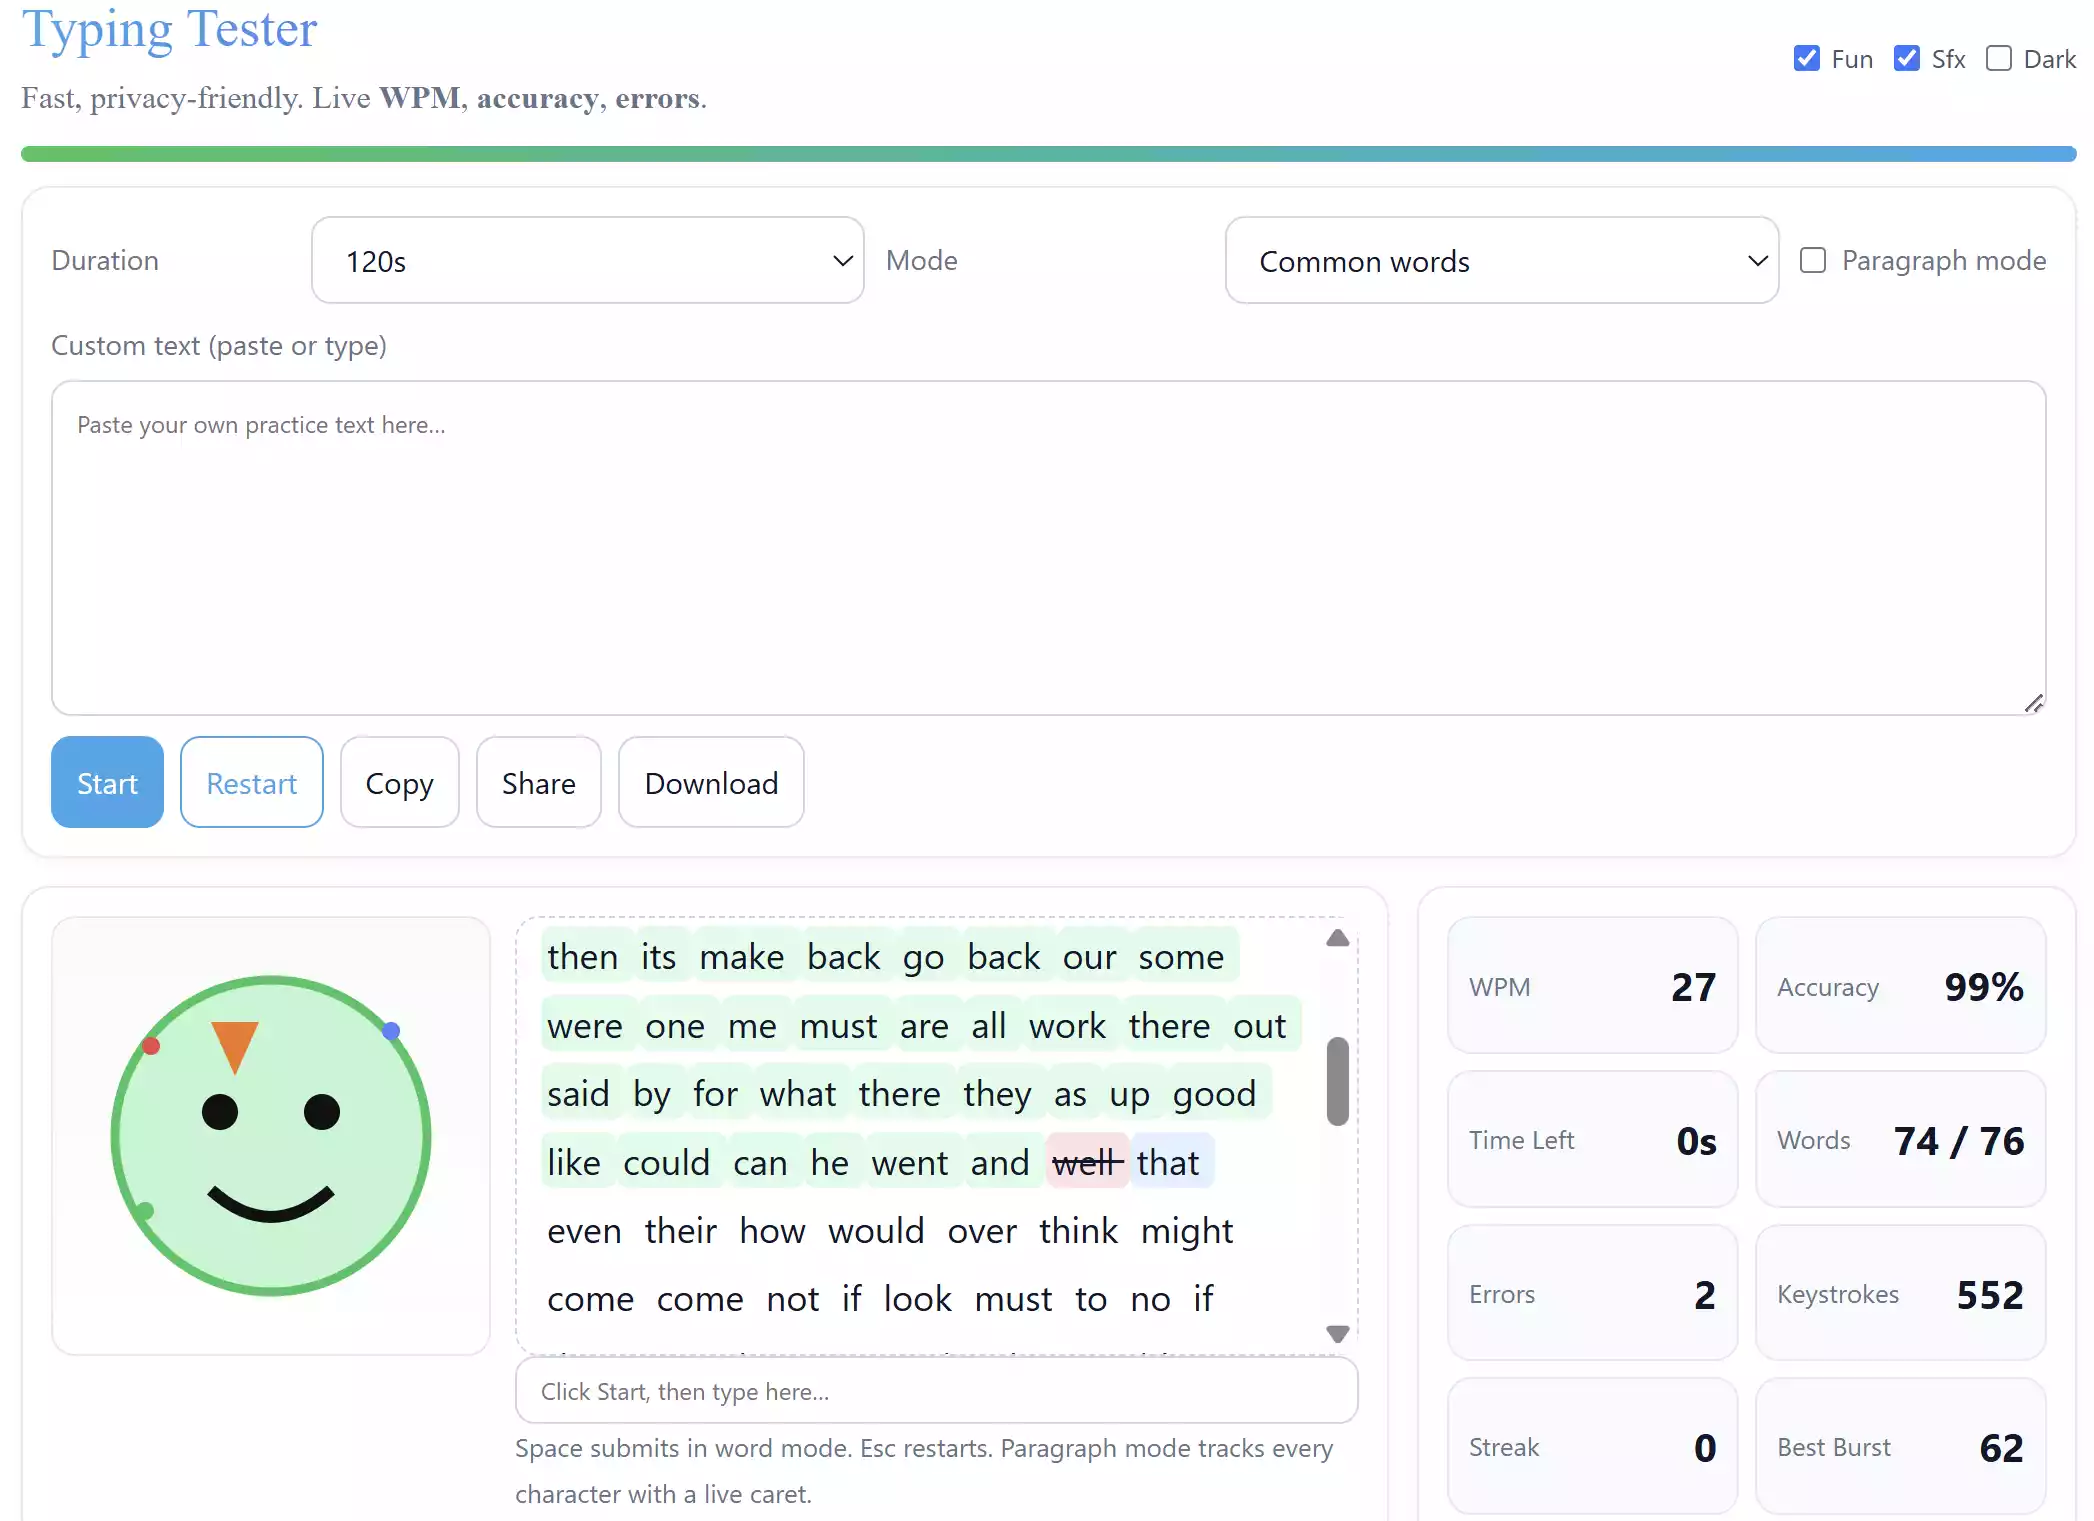Open the Duration dropdown
Viewport: 2094px width, 1521px height.
[587, 260]
